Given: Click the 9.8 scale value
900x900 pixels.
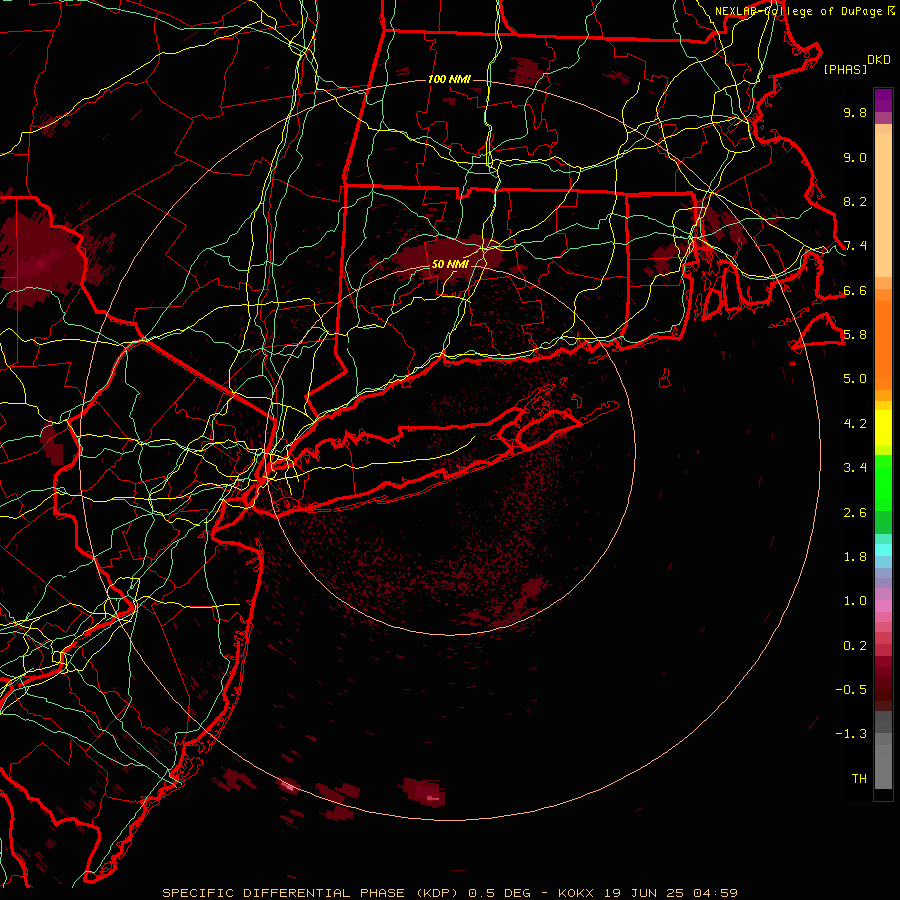Looking at the screenshot, I should click(x=855, y=112).
